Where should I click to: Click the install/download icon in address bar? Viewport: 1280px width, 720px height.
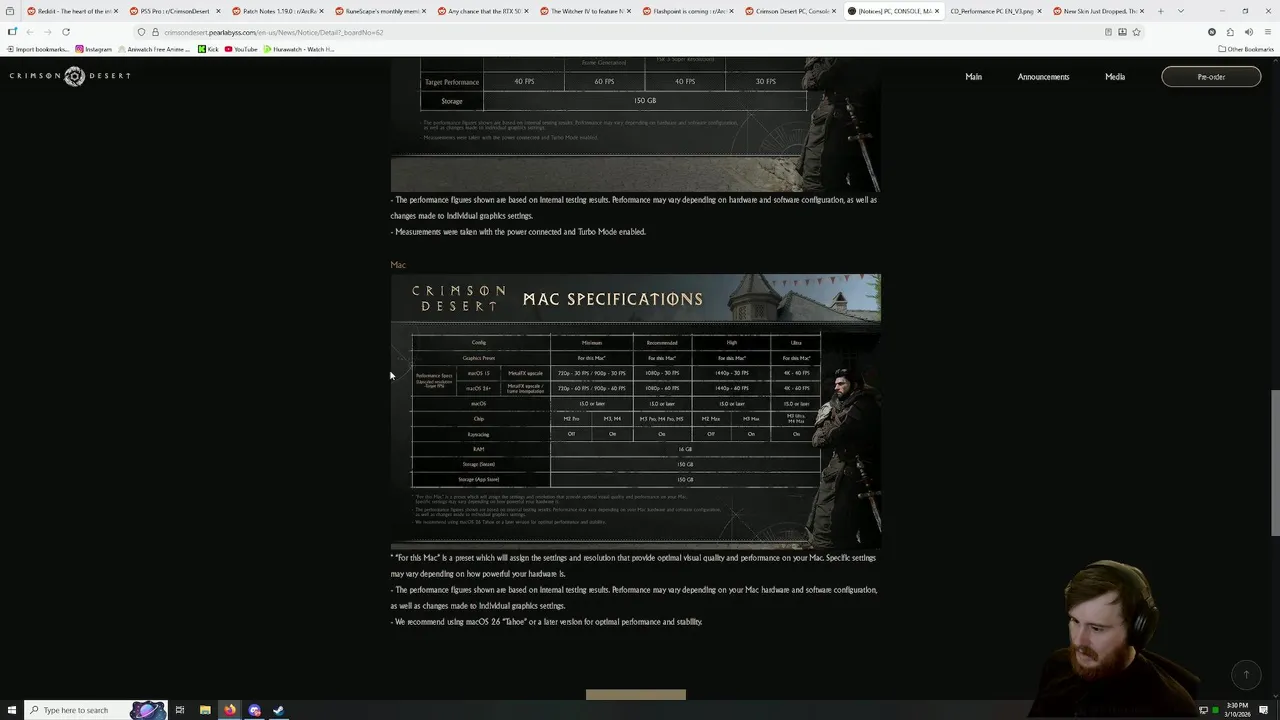click(x=1122, y=32)
